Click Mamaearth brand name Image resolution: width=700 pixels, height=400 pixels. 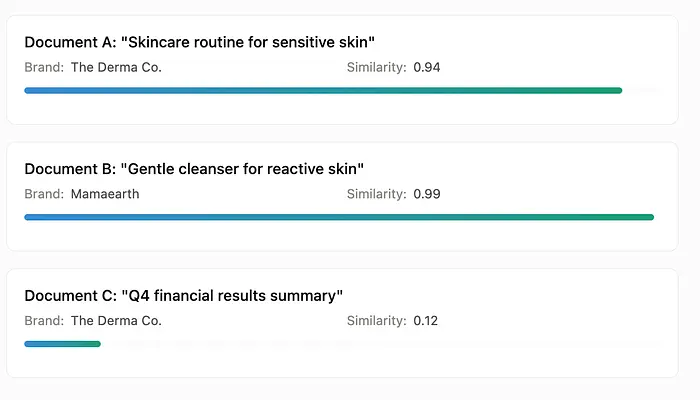(105, 194)
